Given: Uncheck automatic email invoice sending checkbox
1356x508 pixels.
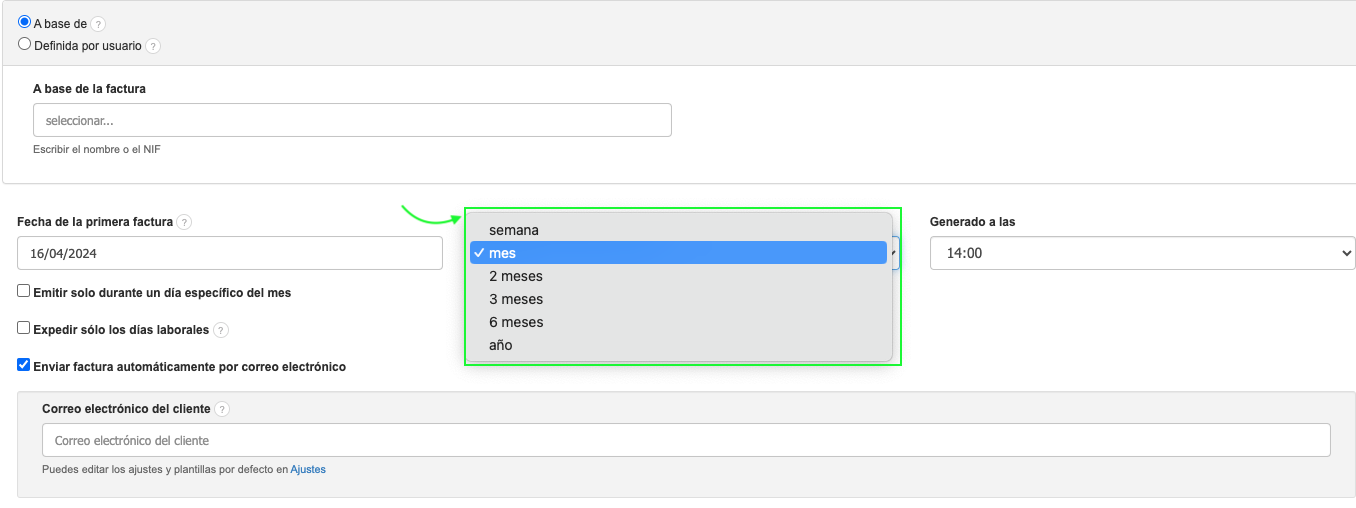Looking at the screenshot, I should click(24, 366).
